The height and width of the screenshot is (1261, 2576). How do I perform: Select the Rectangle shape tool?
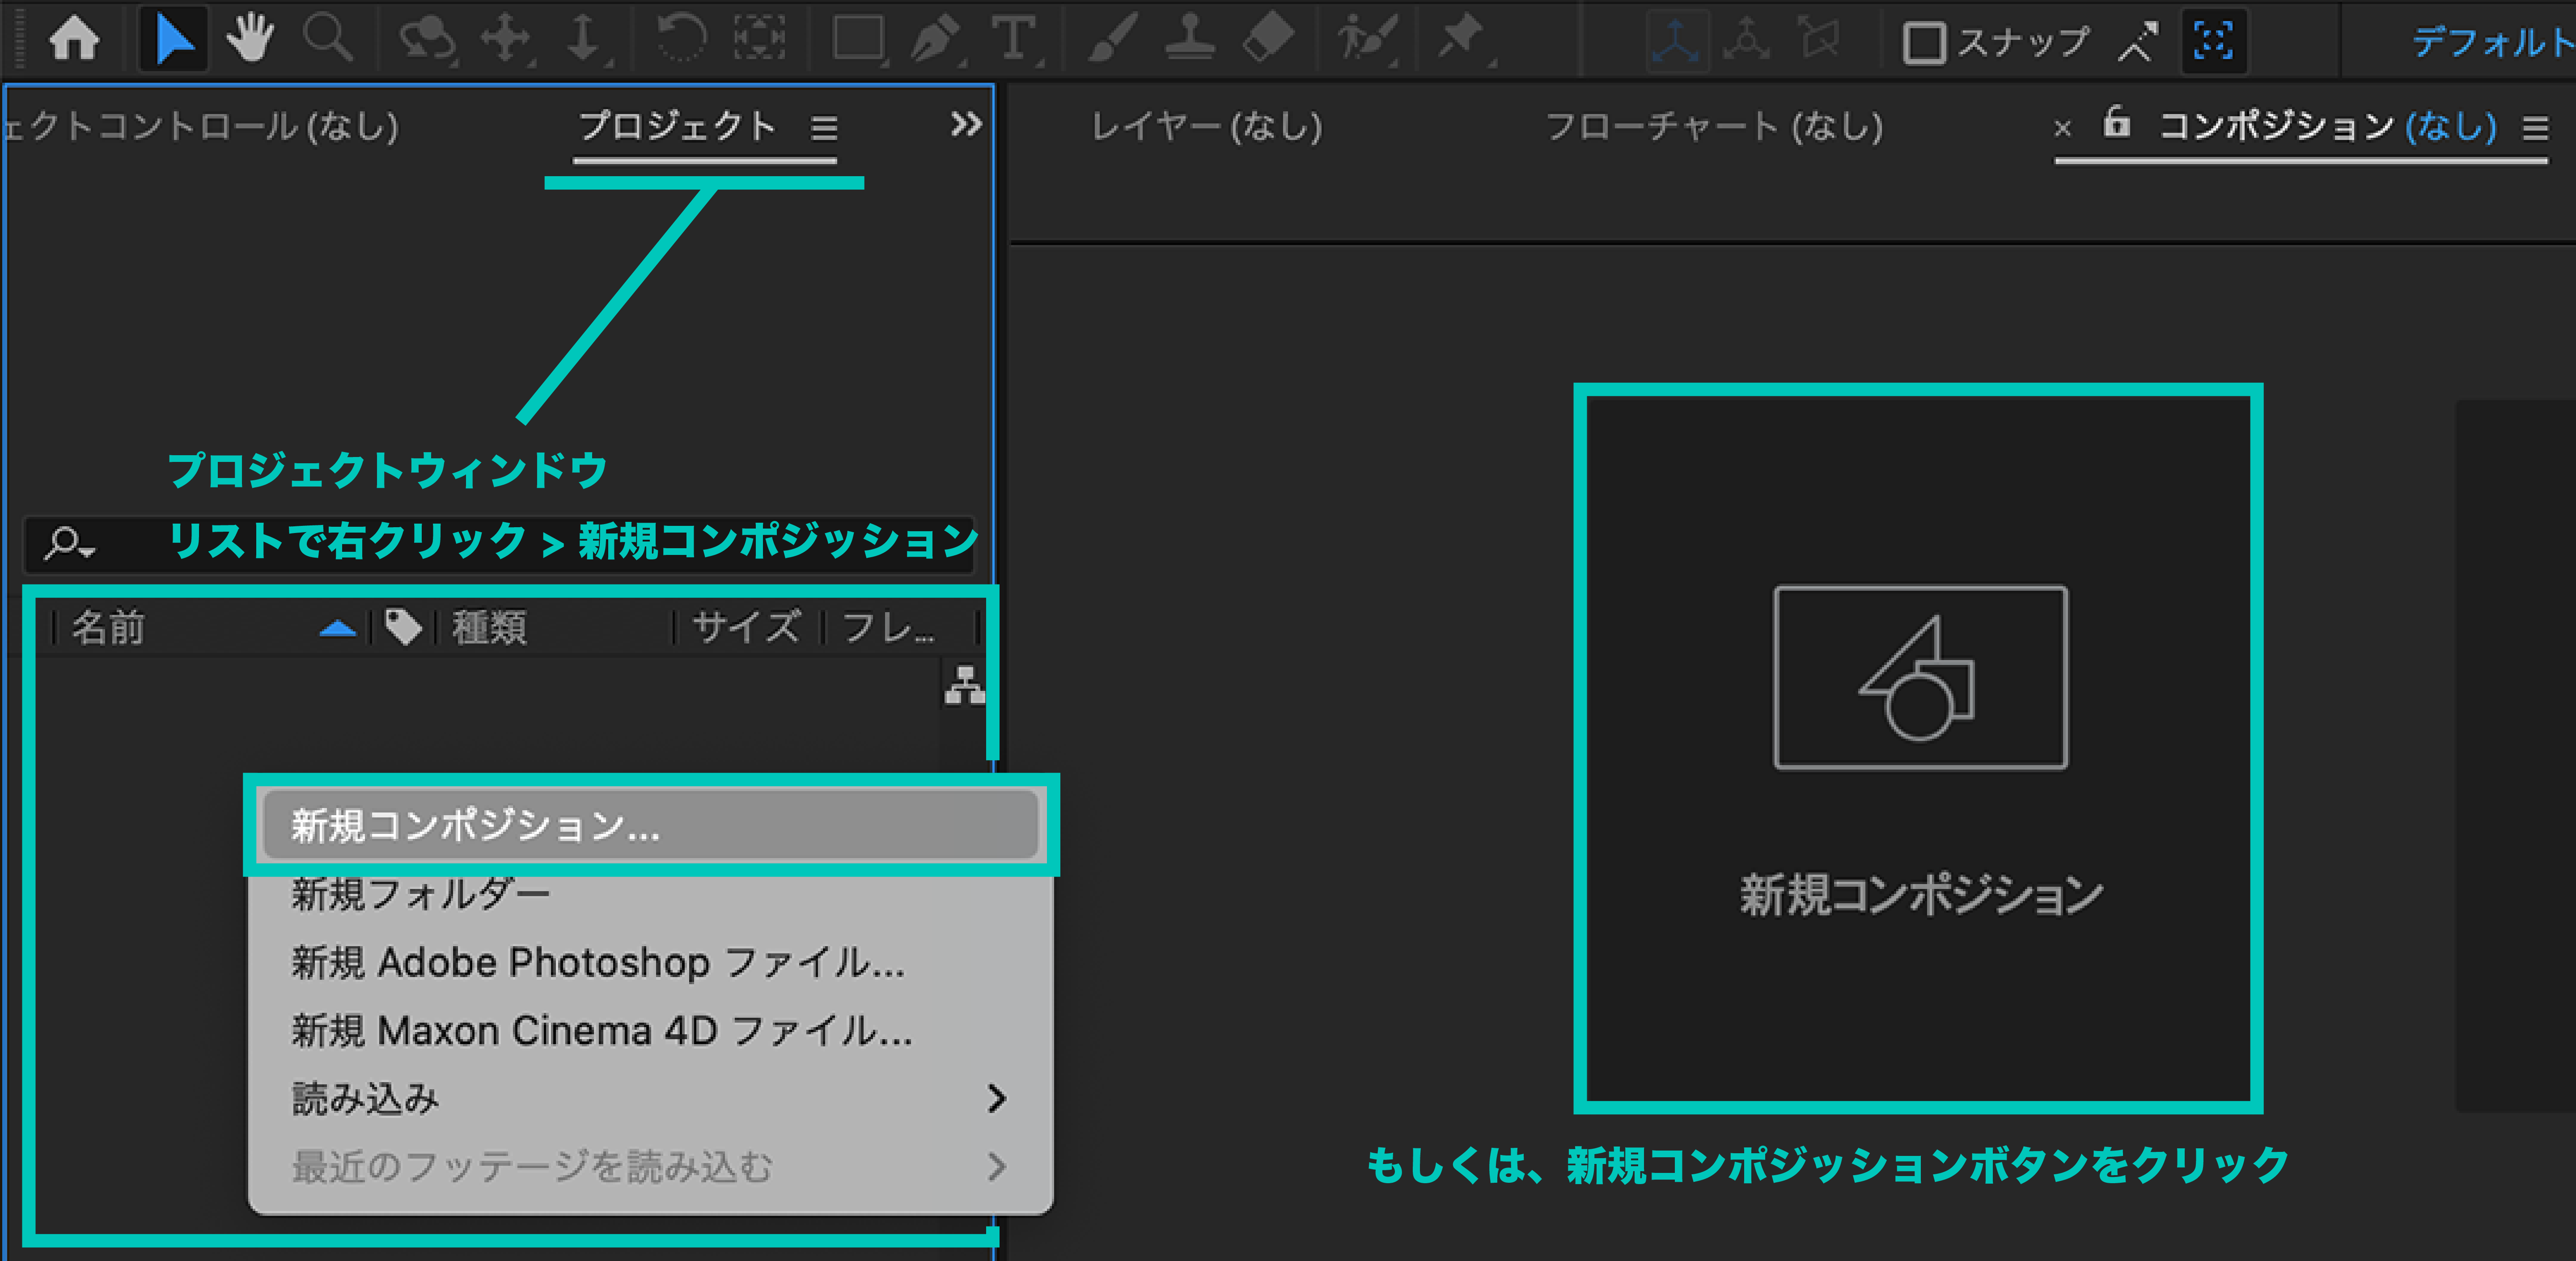click(x=859, y=40)
